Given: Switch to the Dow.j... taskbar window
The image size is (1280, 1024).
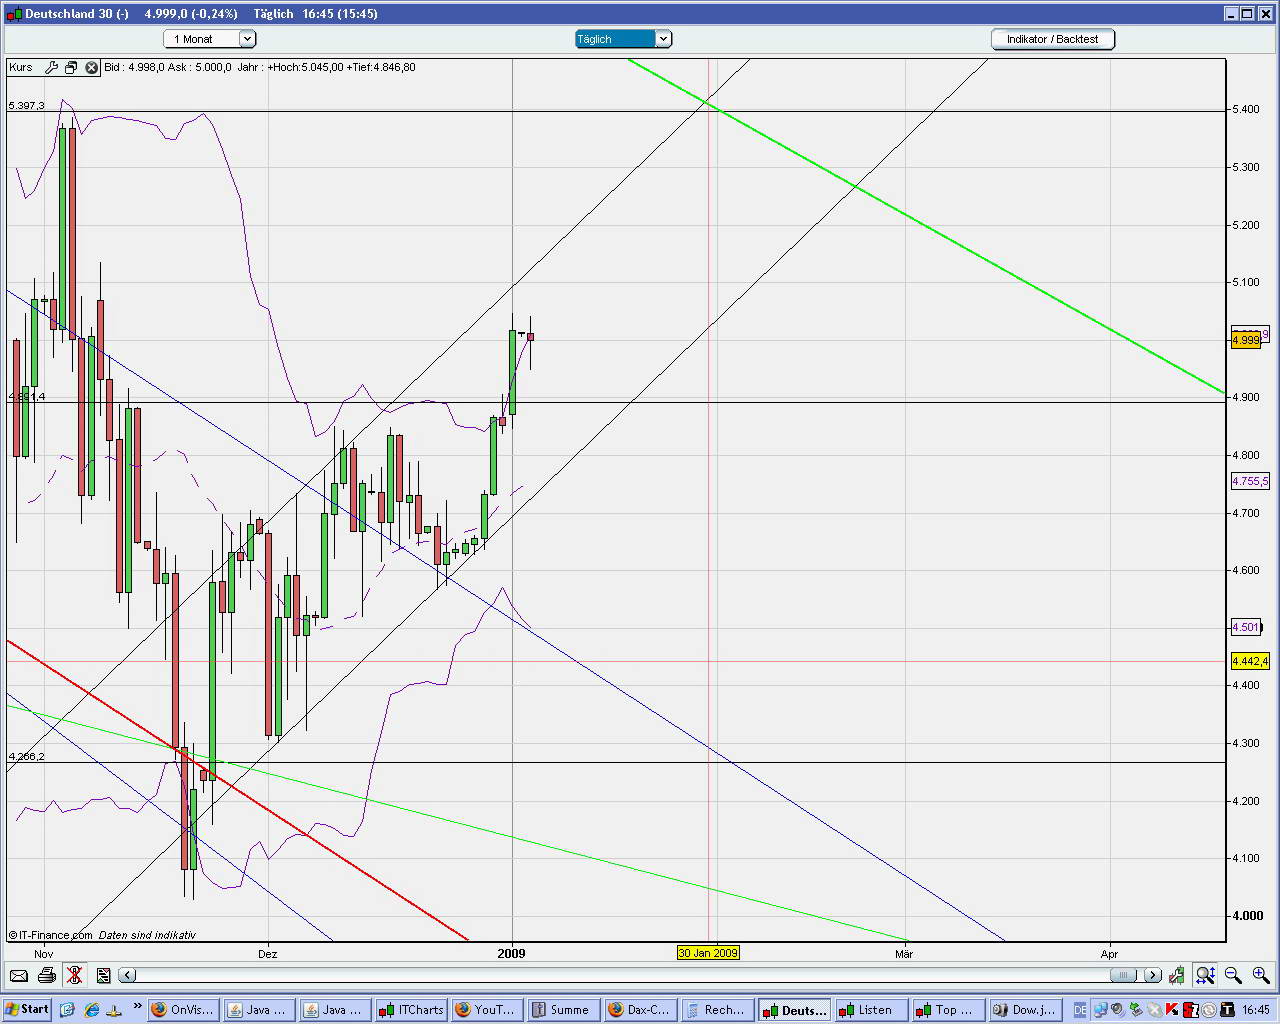Looking at the screenshot, I should click(1025, 1010).
